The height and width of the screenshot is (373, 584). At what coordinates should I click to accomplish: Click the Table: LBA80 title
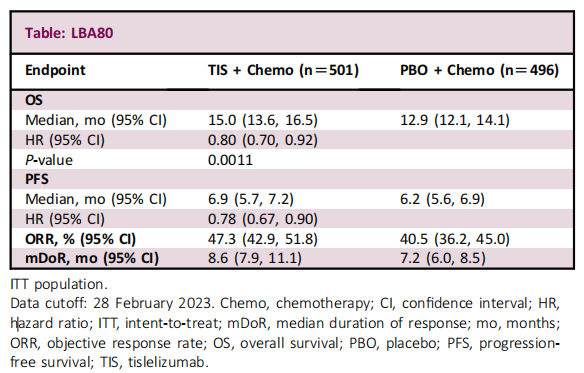[x=69, y=33]
